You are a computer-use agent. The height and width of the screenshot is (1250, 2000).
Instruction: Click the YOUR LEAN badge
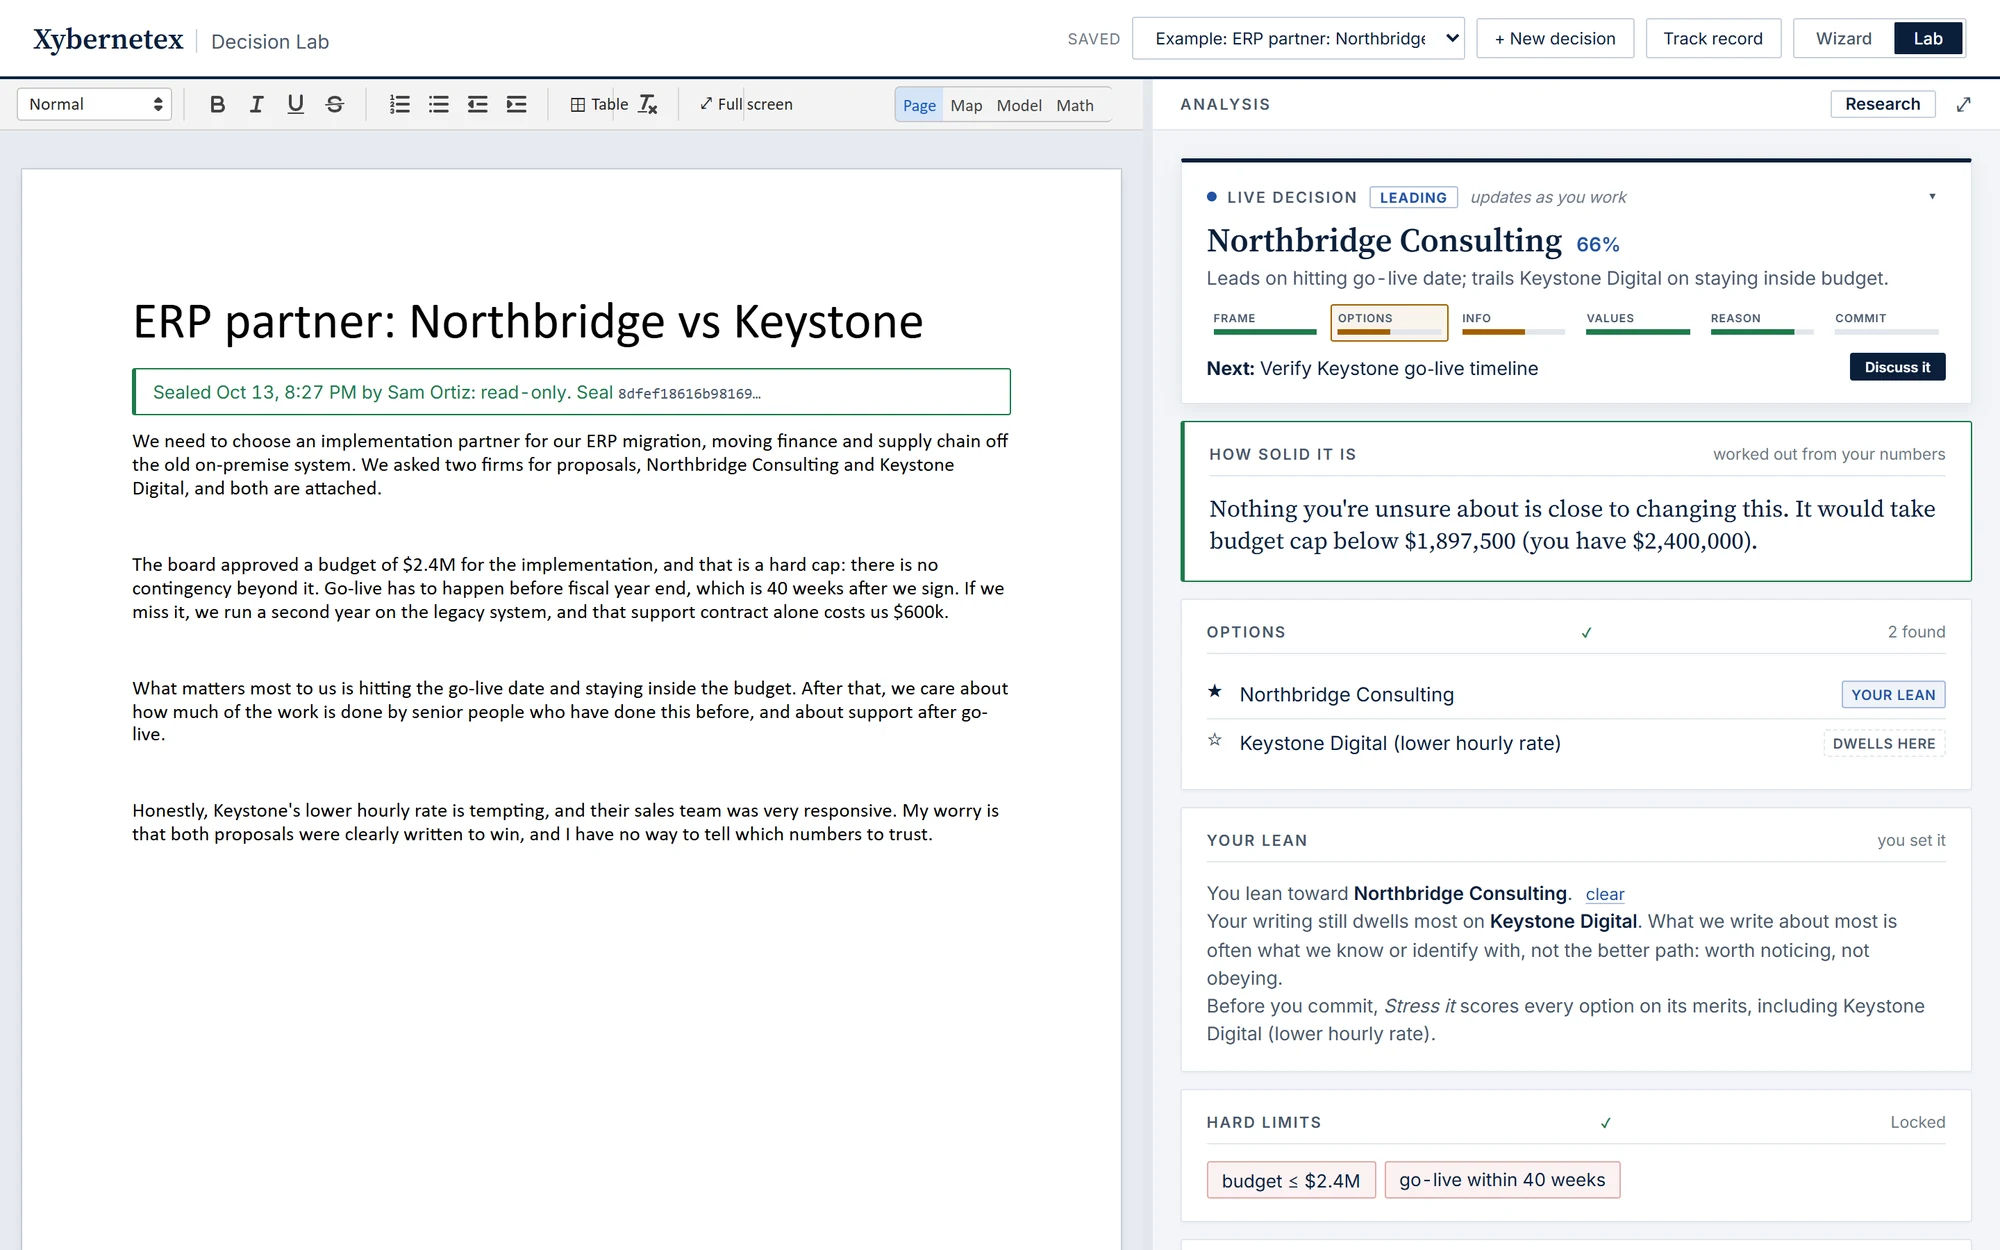pos(1893,695)
